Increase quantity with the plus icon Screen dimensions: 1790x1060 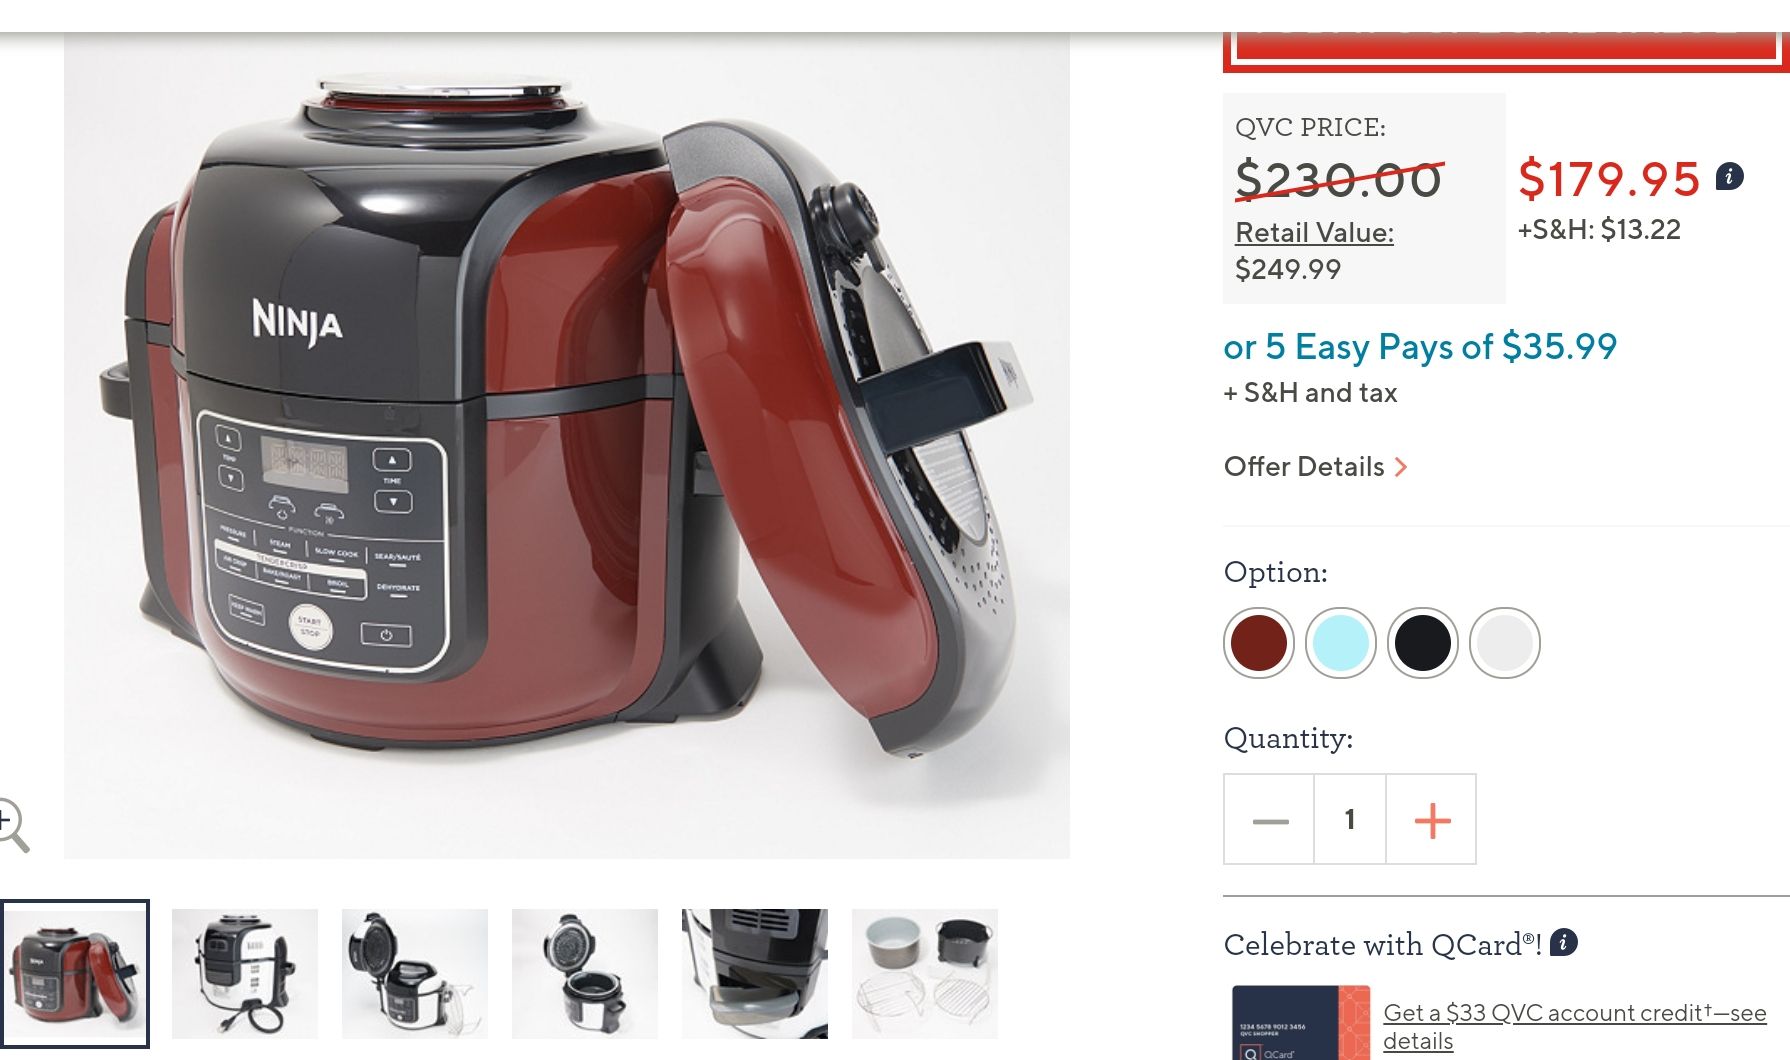[1432, 820]
